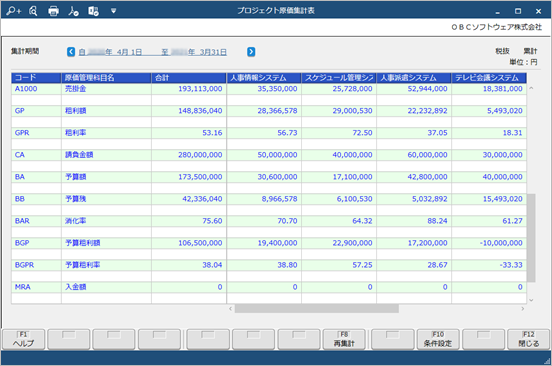Select 予算粗利率 value -33.33
The height and width of the screenshot is (366, 552).
pyautogui.click(x=489, y=265)
